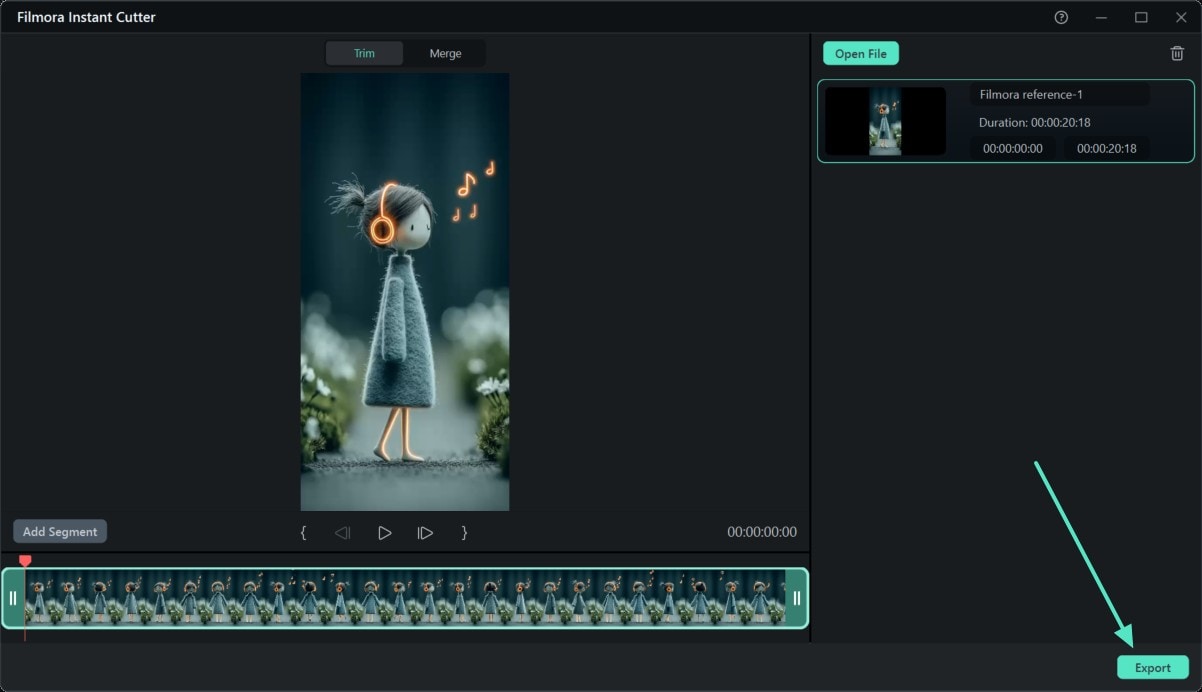Viewport: 1202px width, 692px height.
Task: Minimize the Filmora Instant Cutter window
Action: point(1102,18)
